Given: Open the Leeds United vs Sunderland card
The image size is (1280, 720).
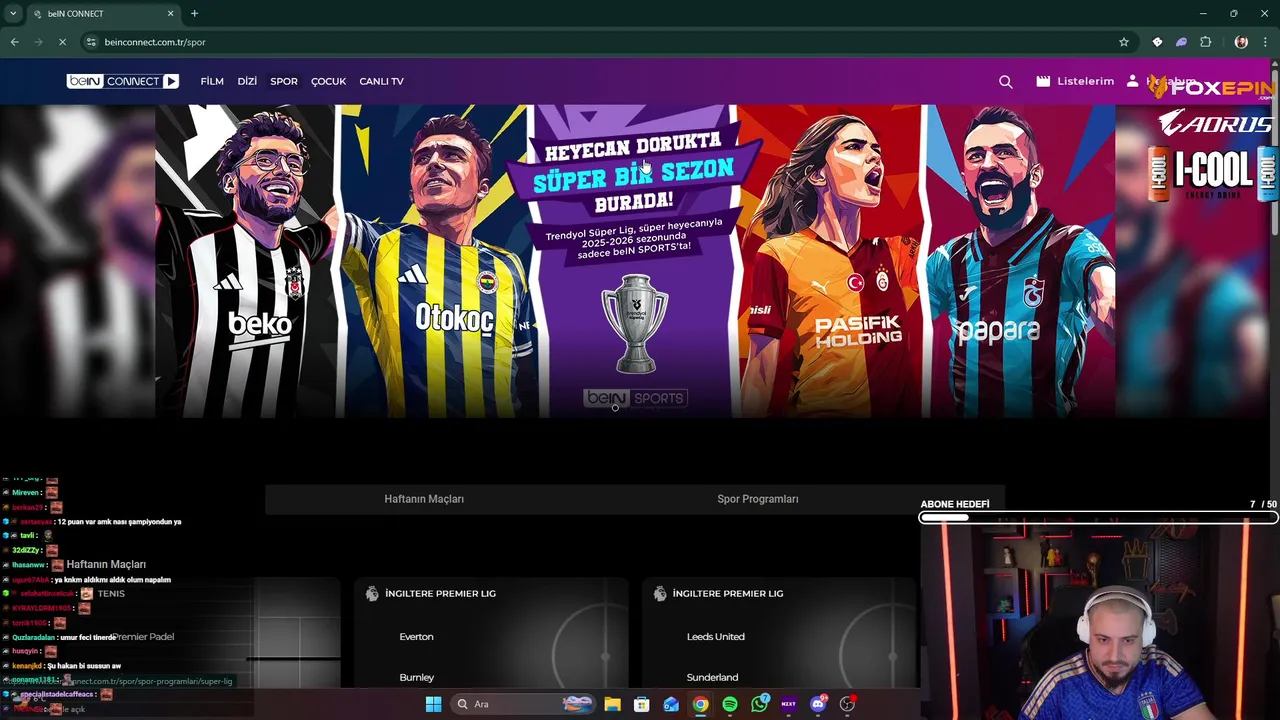Looking at the screenshot, I should point(779,633).
